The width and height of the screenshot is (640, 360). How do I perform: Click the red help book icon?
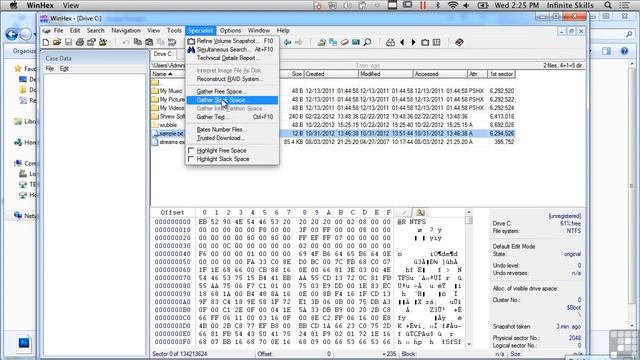coord(459,42)
